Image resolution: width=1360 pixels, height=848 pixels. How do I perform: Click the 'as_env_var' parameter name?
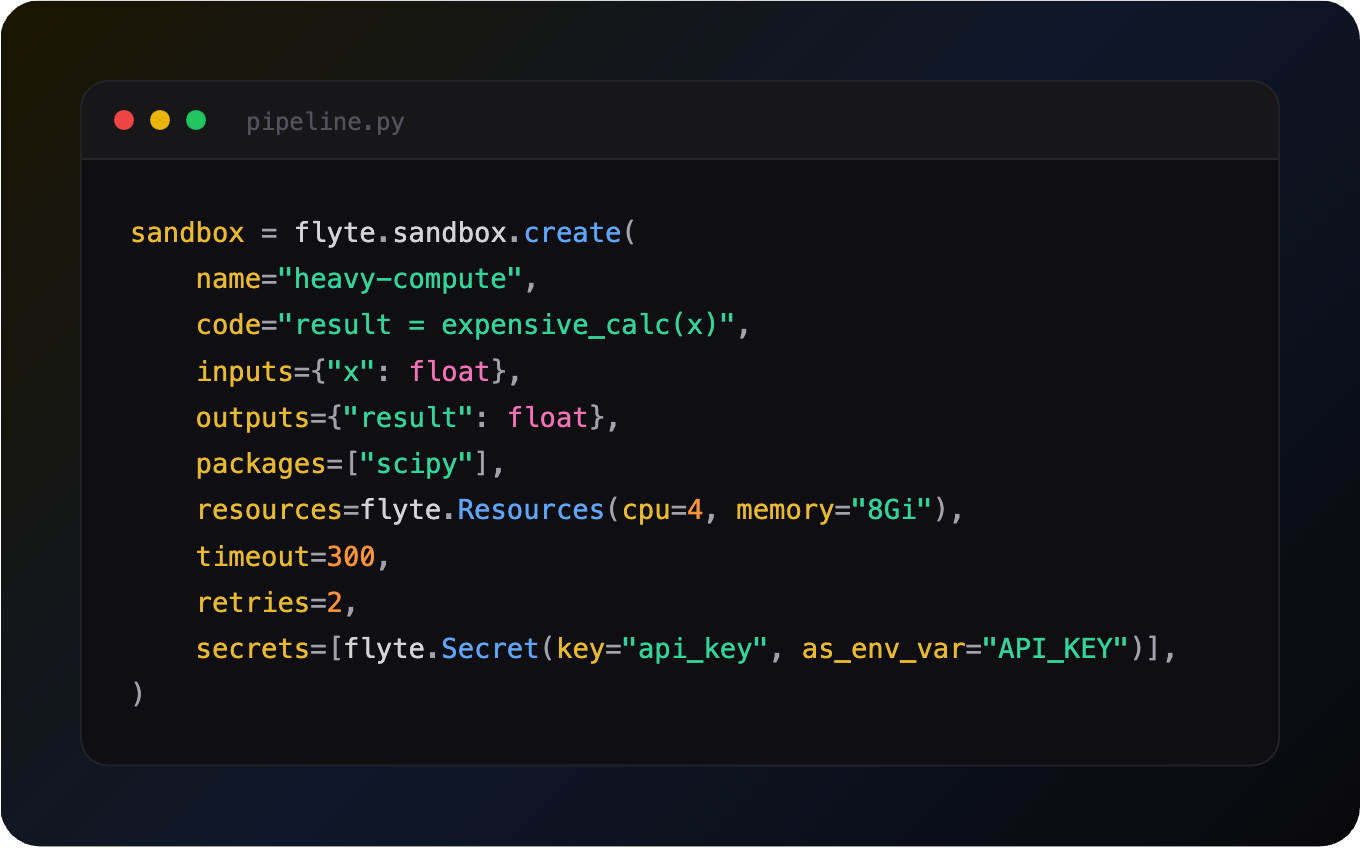point(884,649)
